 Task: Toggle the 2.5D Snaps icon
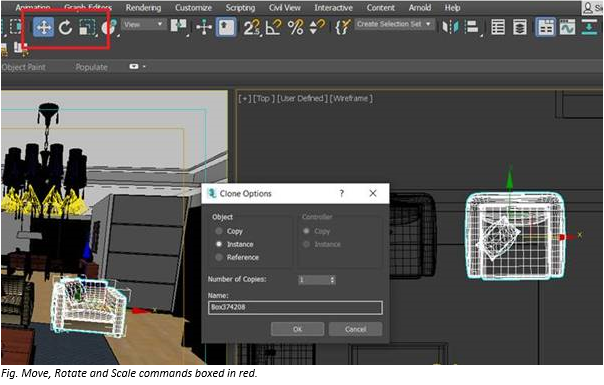pos(252,27)
